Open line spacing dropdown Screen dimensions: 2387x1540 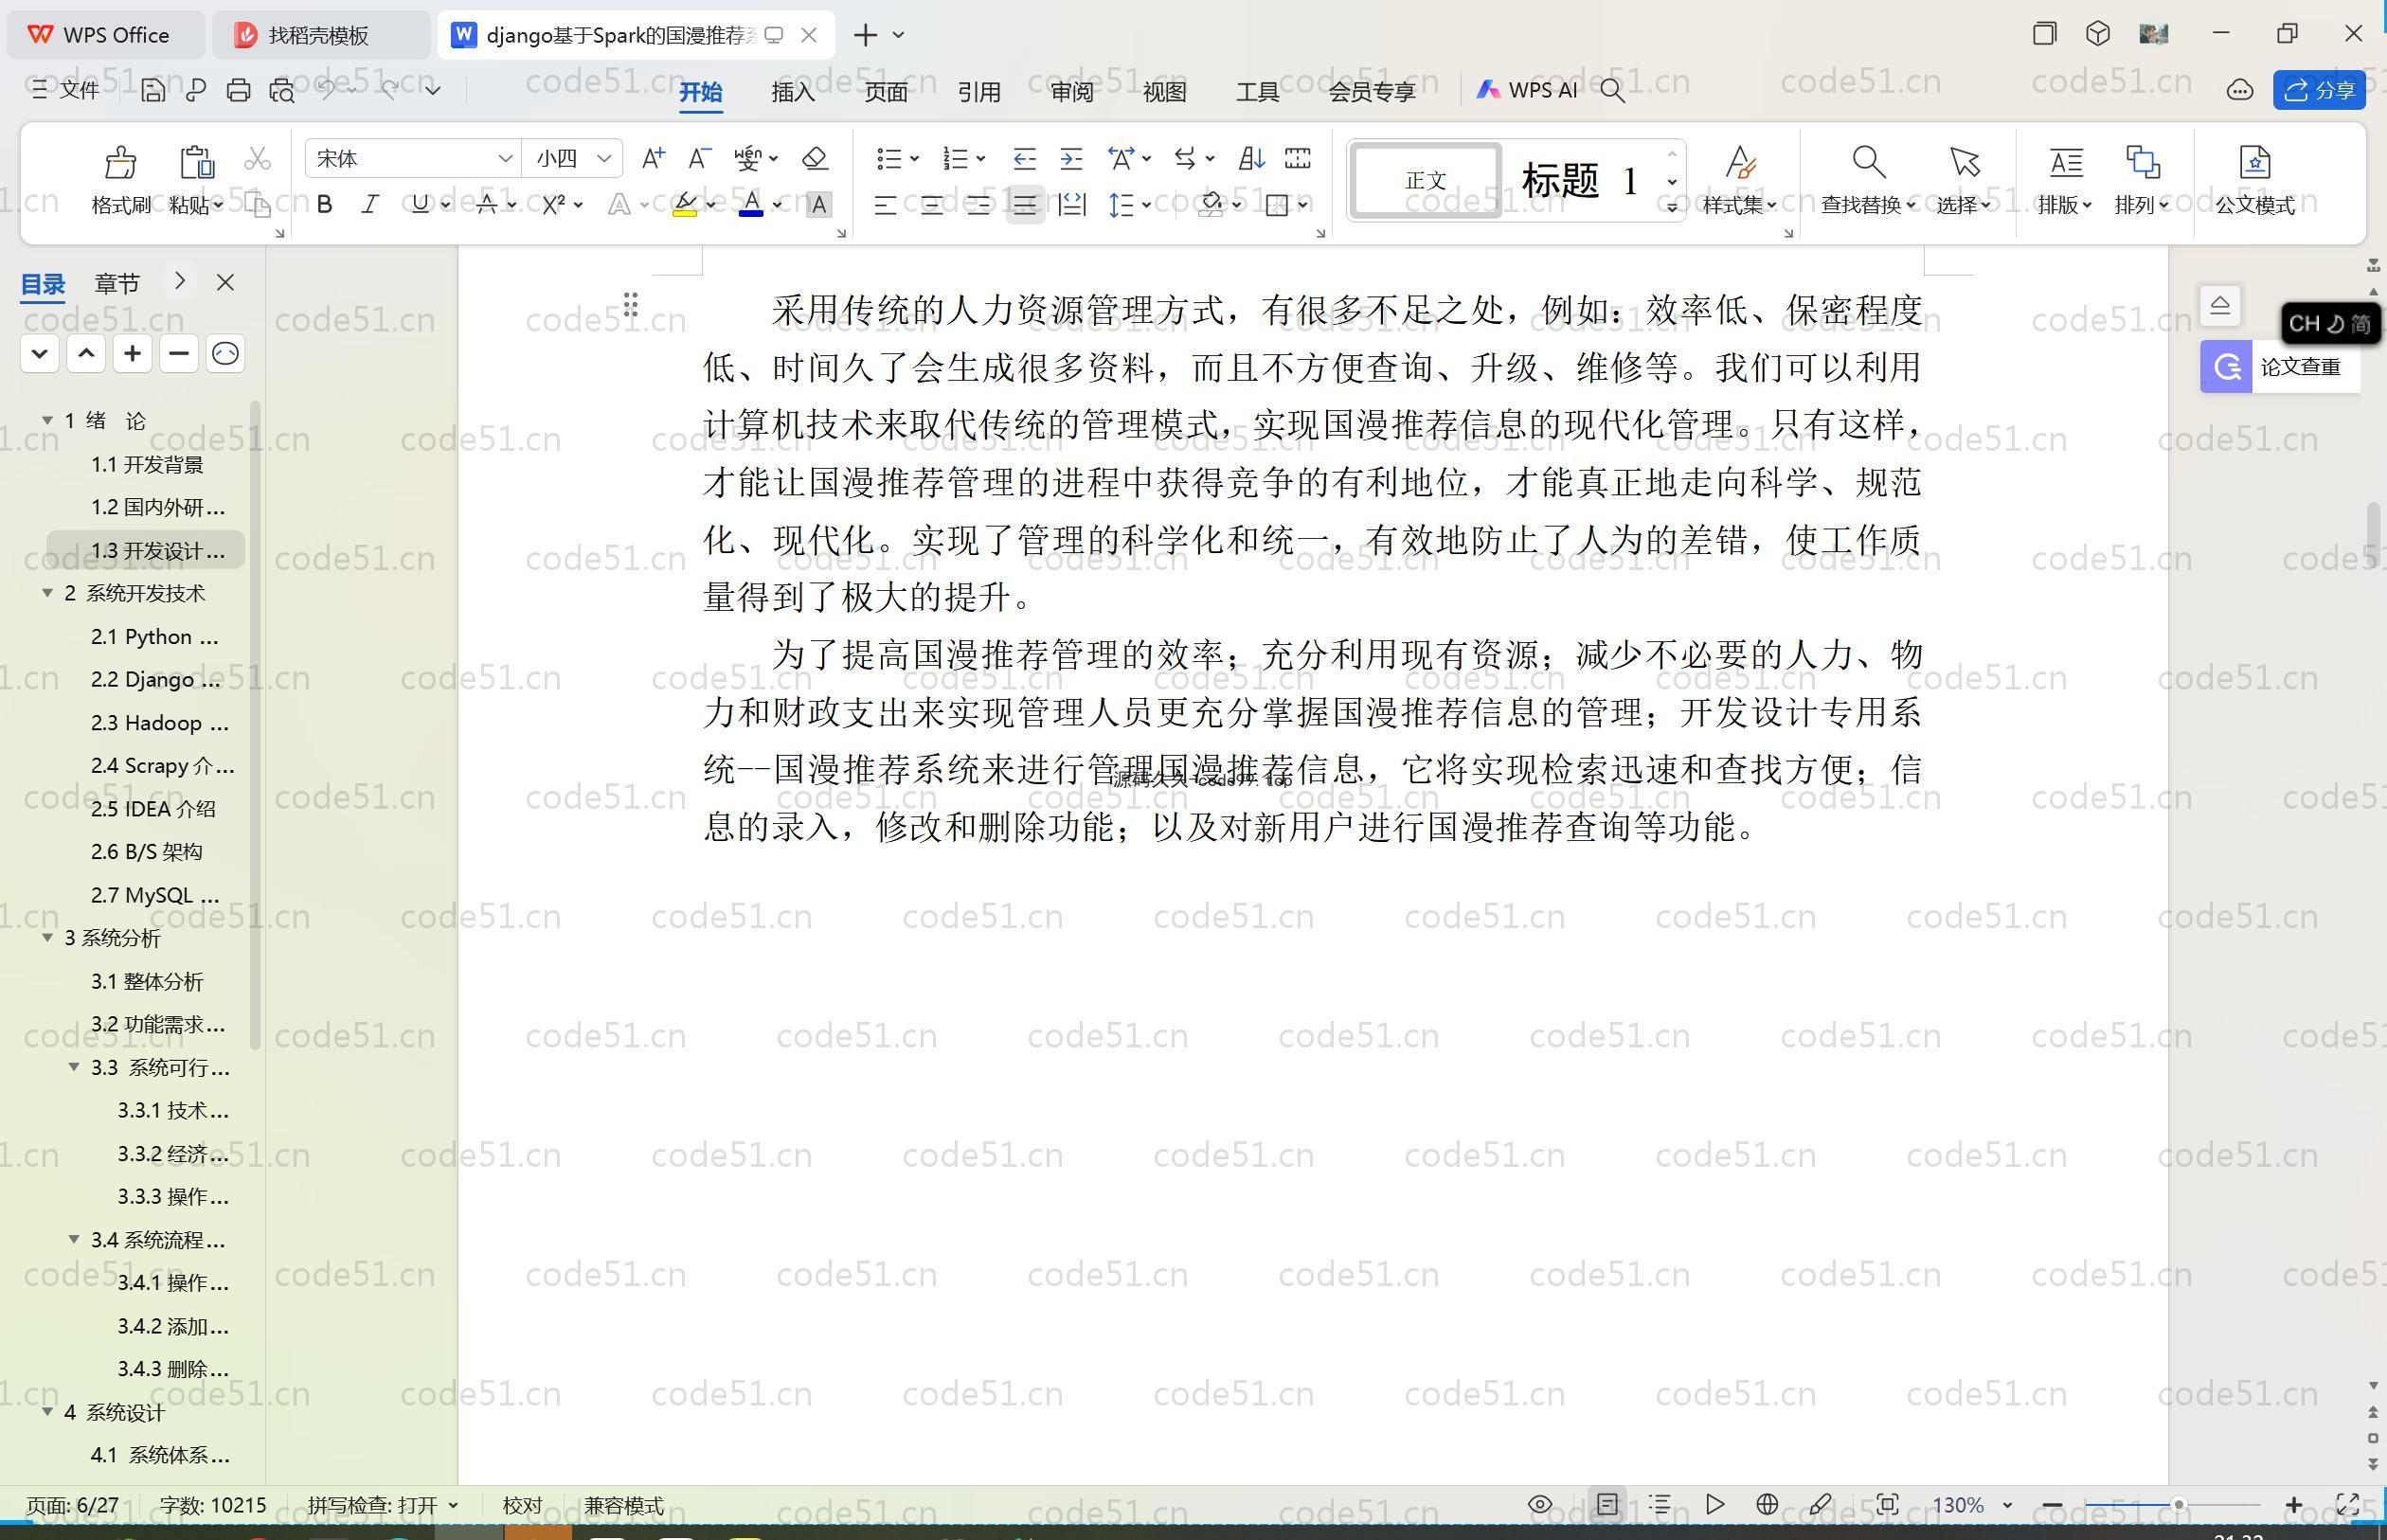coord(1146,205)
